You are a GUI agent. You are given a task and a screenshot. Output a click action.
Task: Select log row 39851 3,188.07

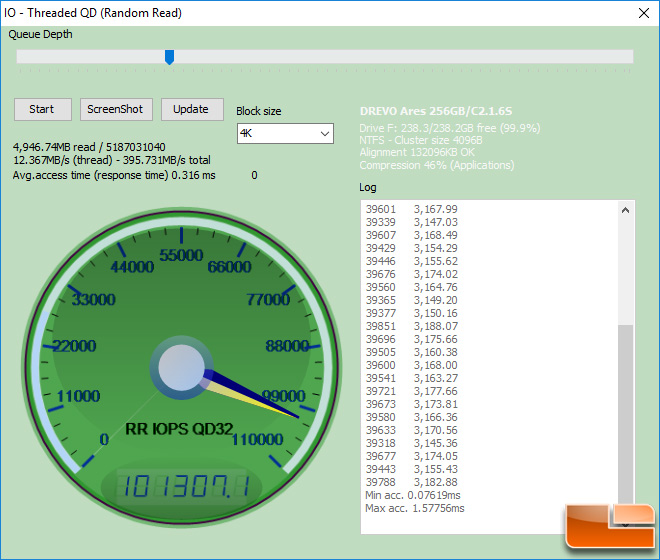pos(411,326)
